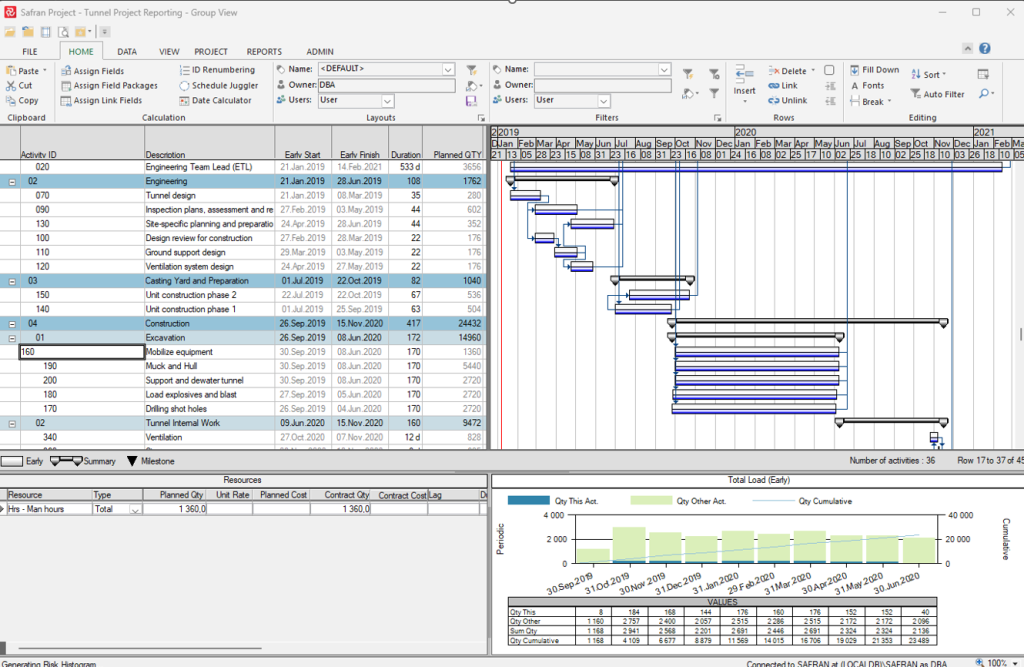Click the Break tool
Viewport: 1024px width, 667px height.
pos(871,101)
